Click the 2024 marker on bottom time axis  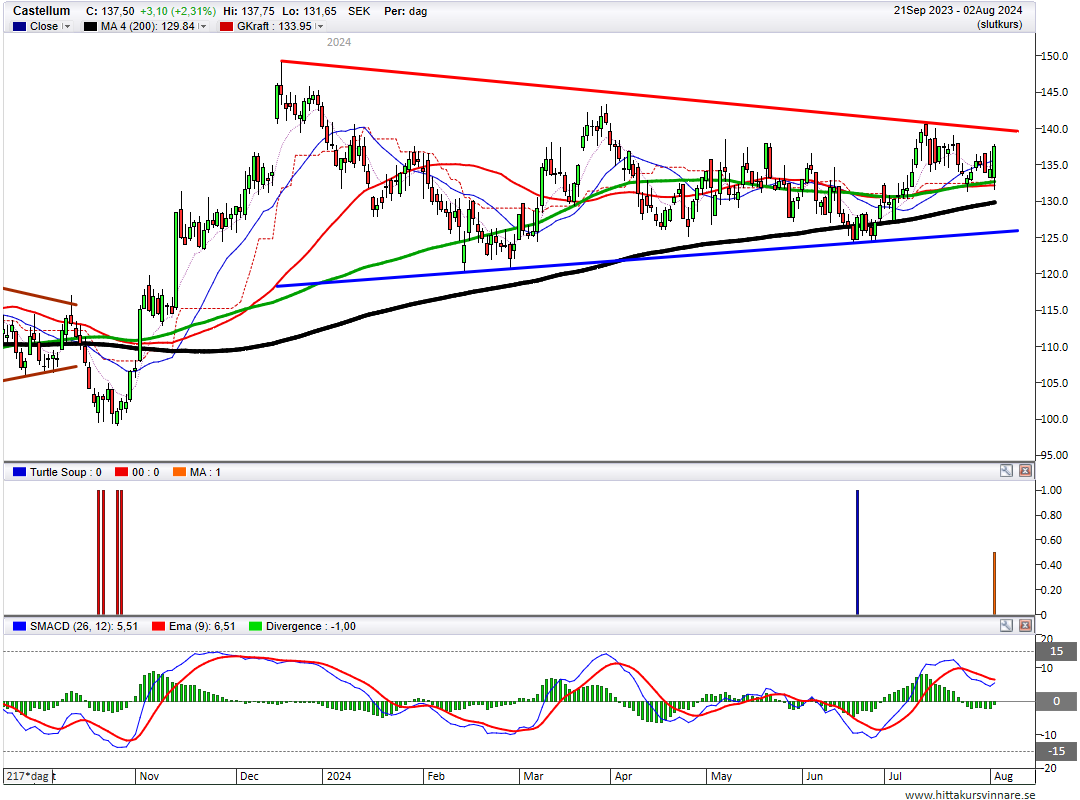pyautogui.click(x=339, y=776)
